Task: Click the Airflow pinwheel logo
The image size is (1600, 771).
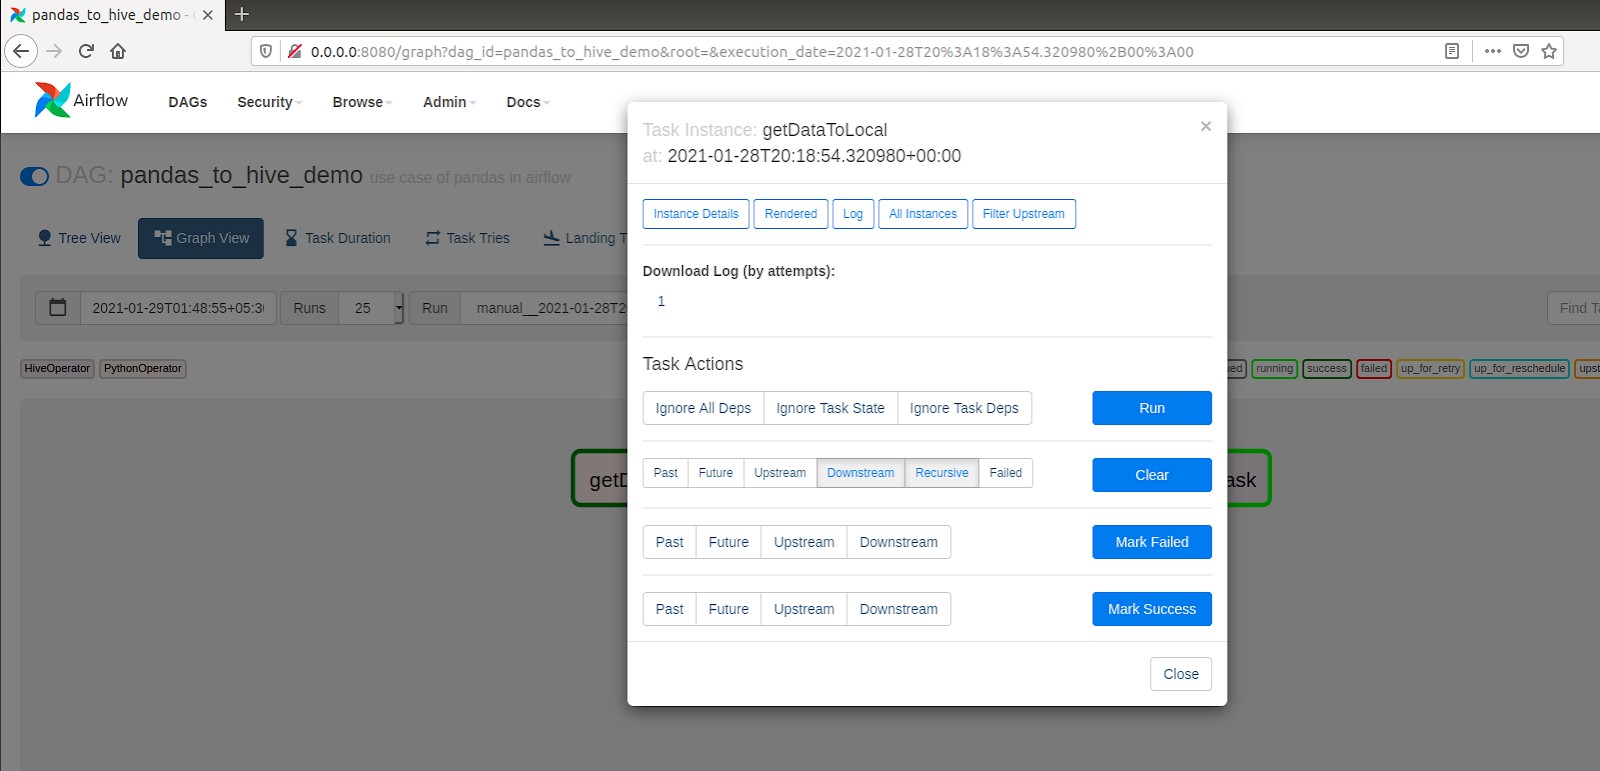Action: [x=52, y=100]
